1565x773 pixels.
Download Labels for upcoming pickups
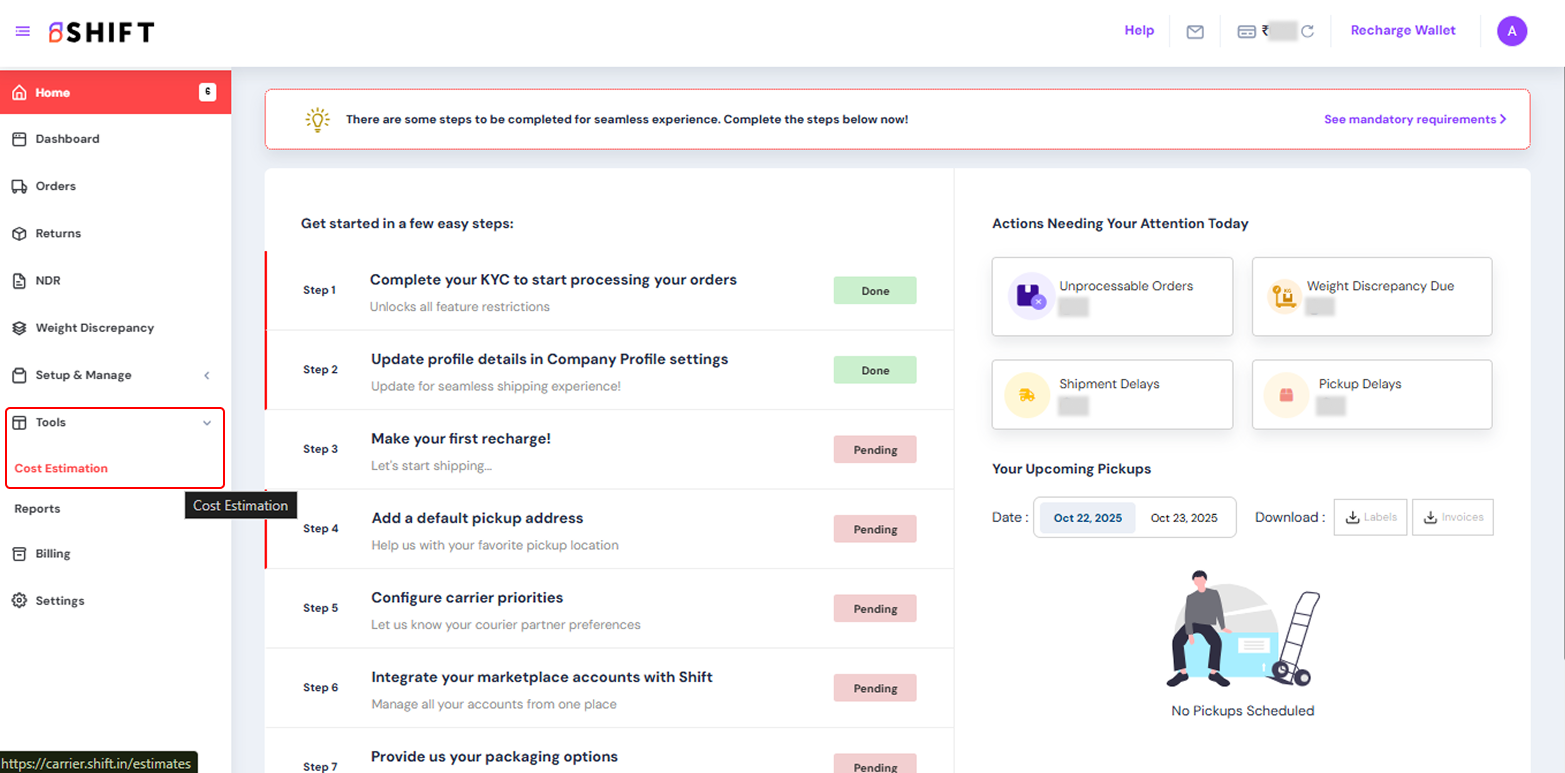1370,517
